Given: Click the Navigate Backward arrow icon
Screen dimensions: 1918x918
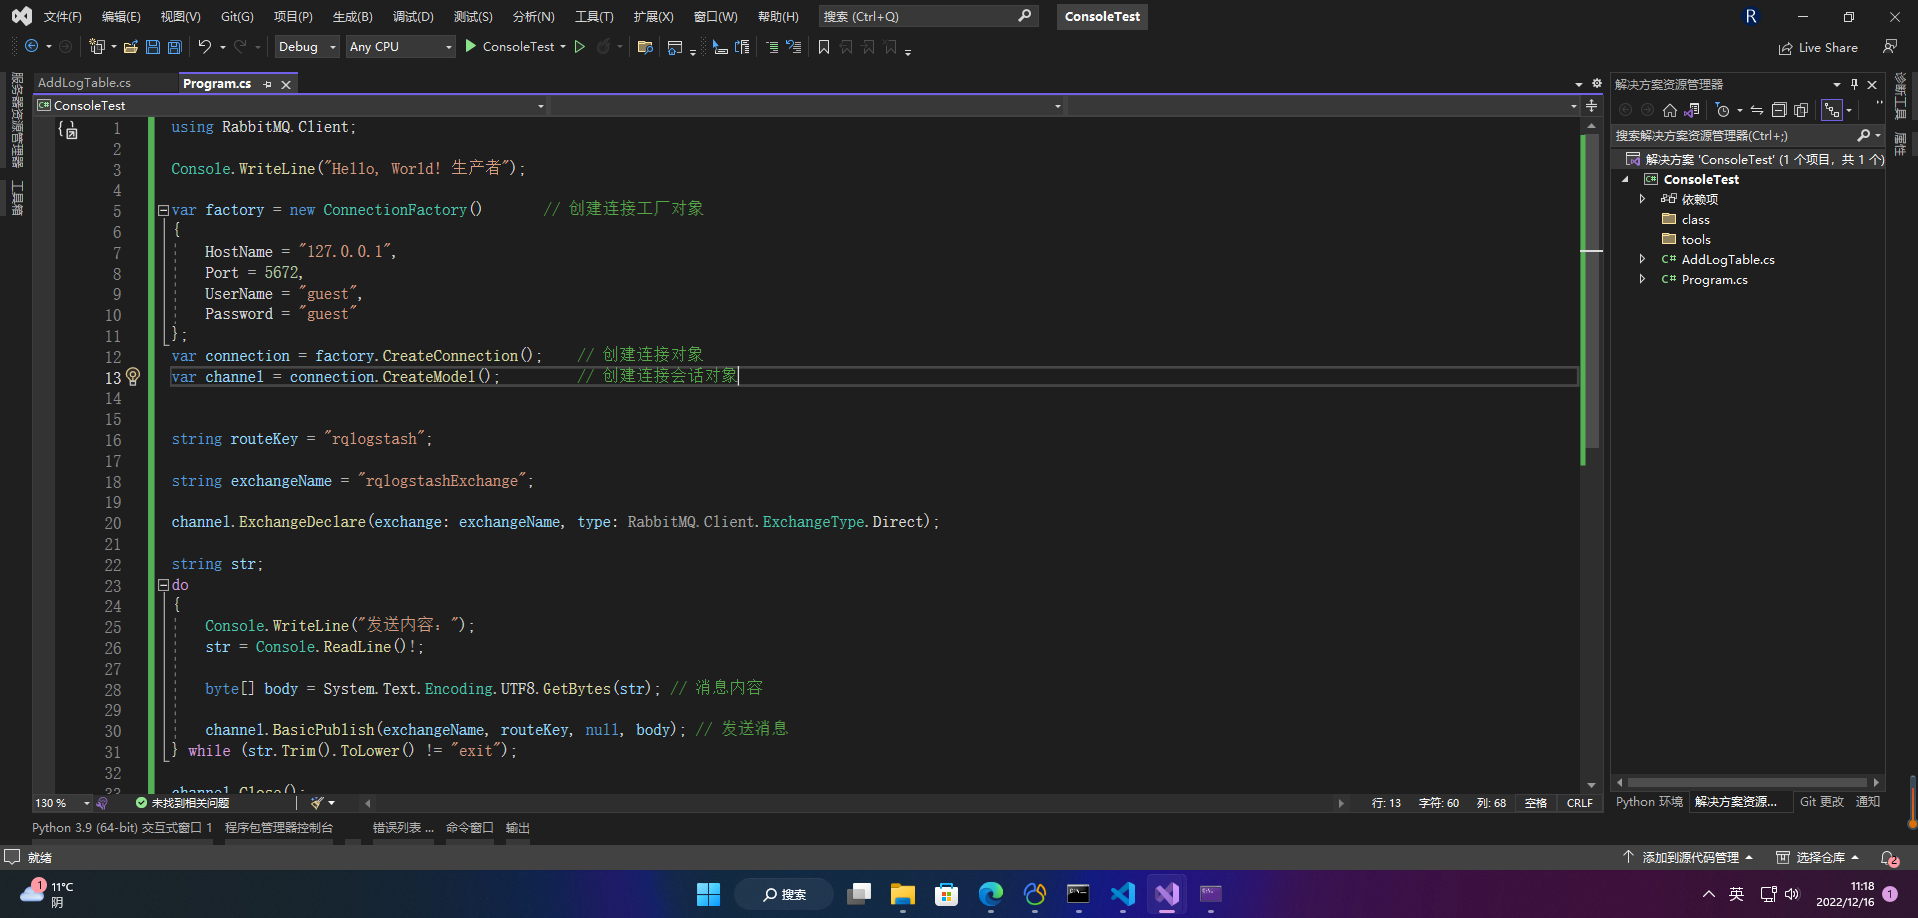Looking at the screenshot, I should point(32,47).
